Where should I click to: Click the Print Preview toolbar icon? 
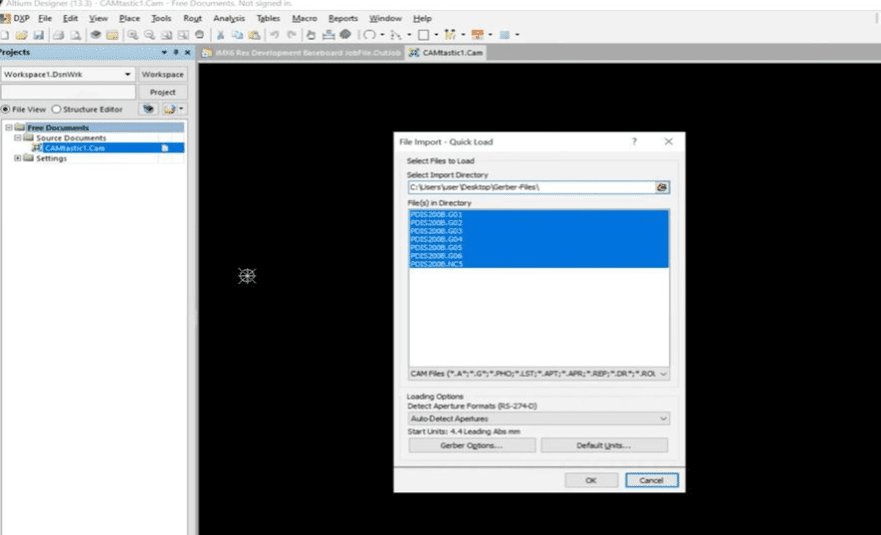point(75,35)
